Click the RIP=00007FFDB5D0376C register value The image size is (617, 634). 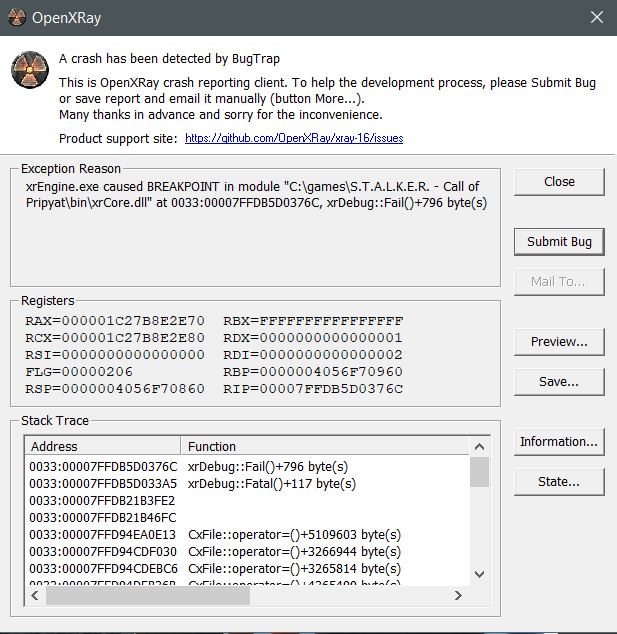pyautogui.click(x=313, y=389)
